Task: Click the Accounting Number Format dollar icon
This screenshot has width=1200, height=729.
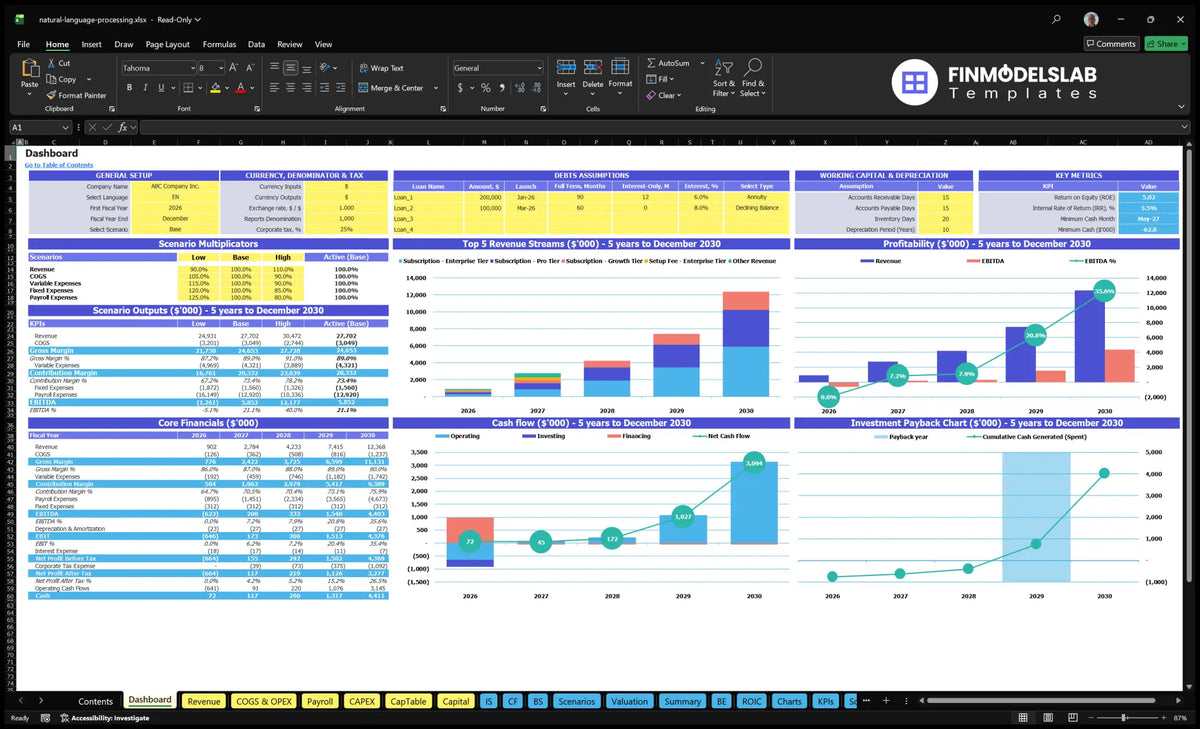Action: (460, 88)
